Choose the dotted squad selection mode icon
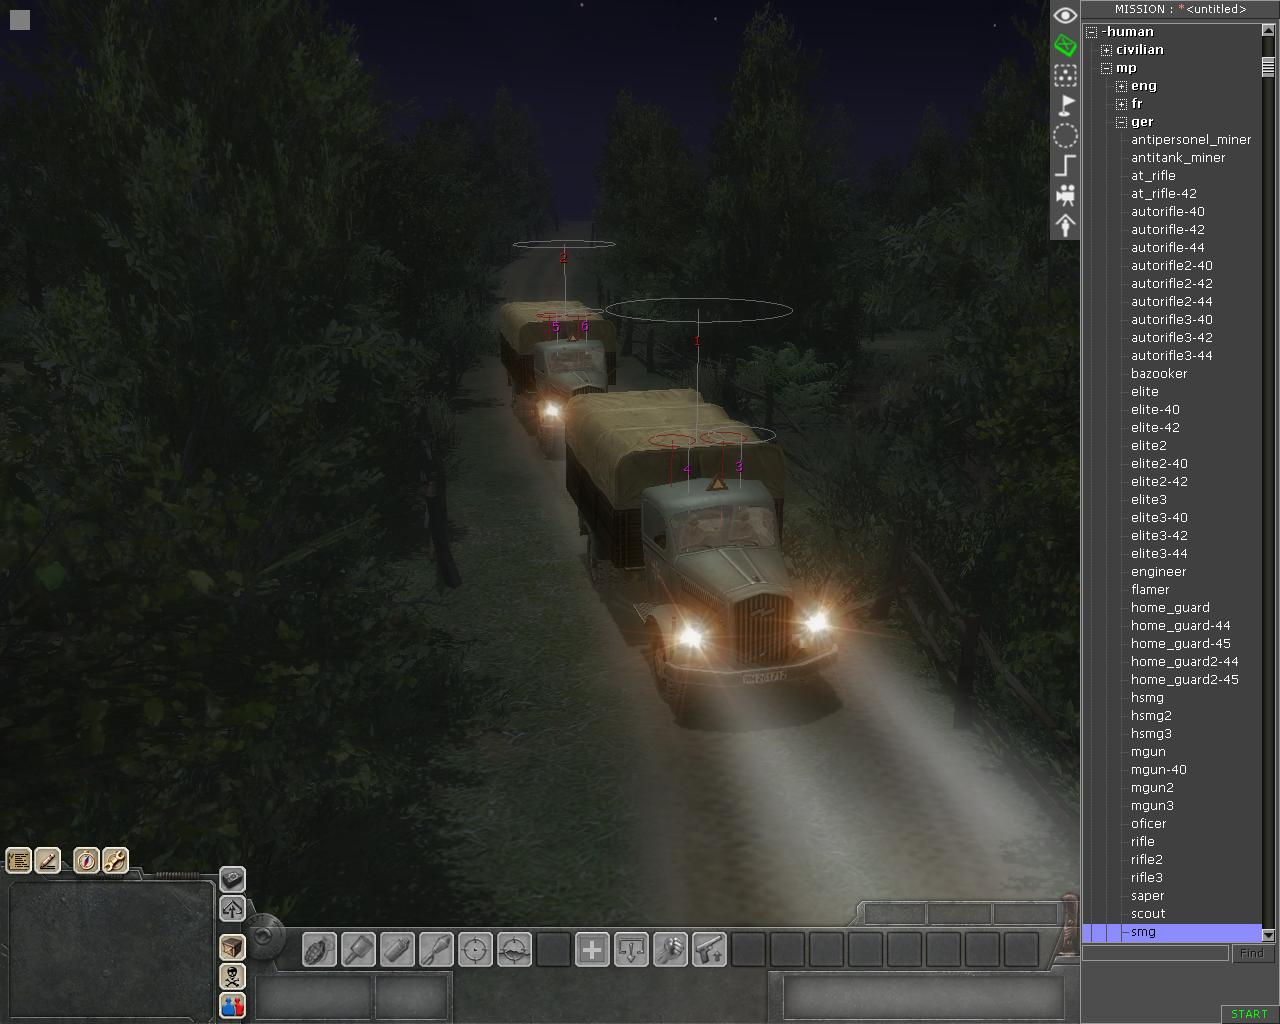The height and width of the screenshot is (1024, 1280). (1065, 75)
